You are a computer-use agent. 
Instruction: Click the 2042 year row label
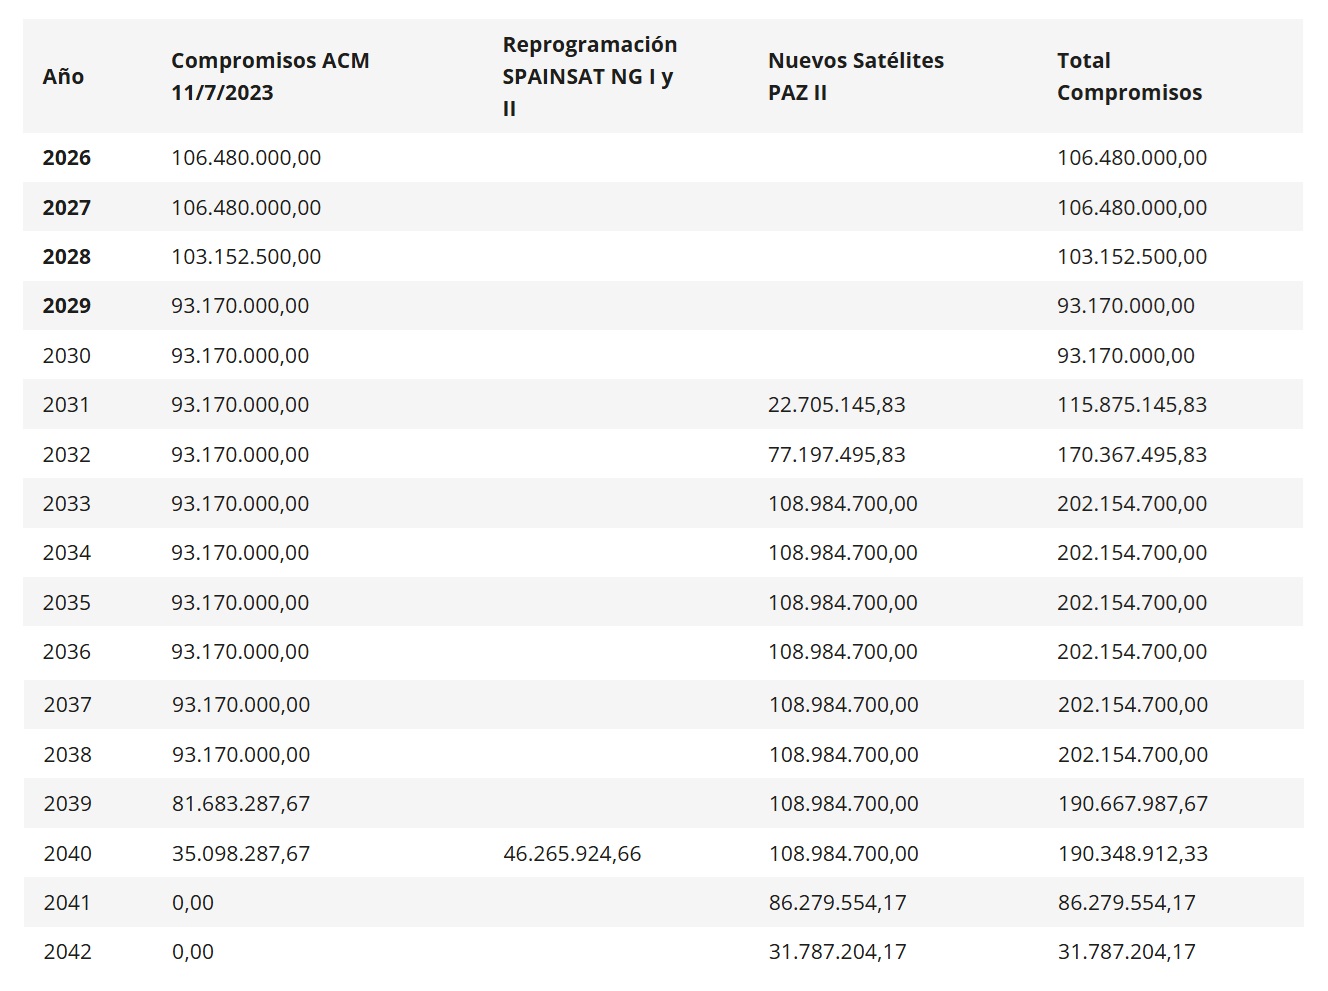(67, 952)
